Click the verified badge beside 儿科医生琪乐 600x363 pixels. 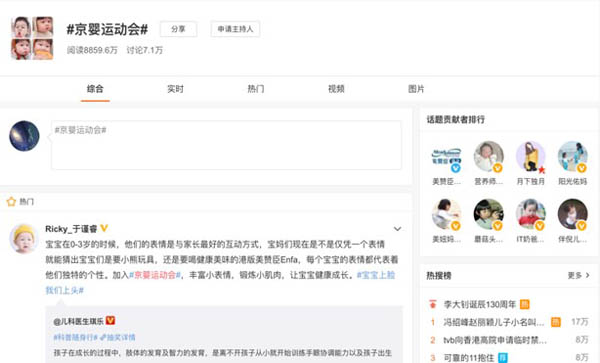point(110,321)
